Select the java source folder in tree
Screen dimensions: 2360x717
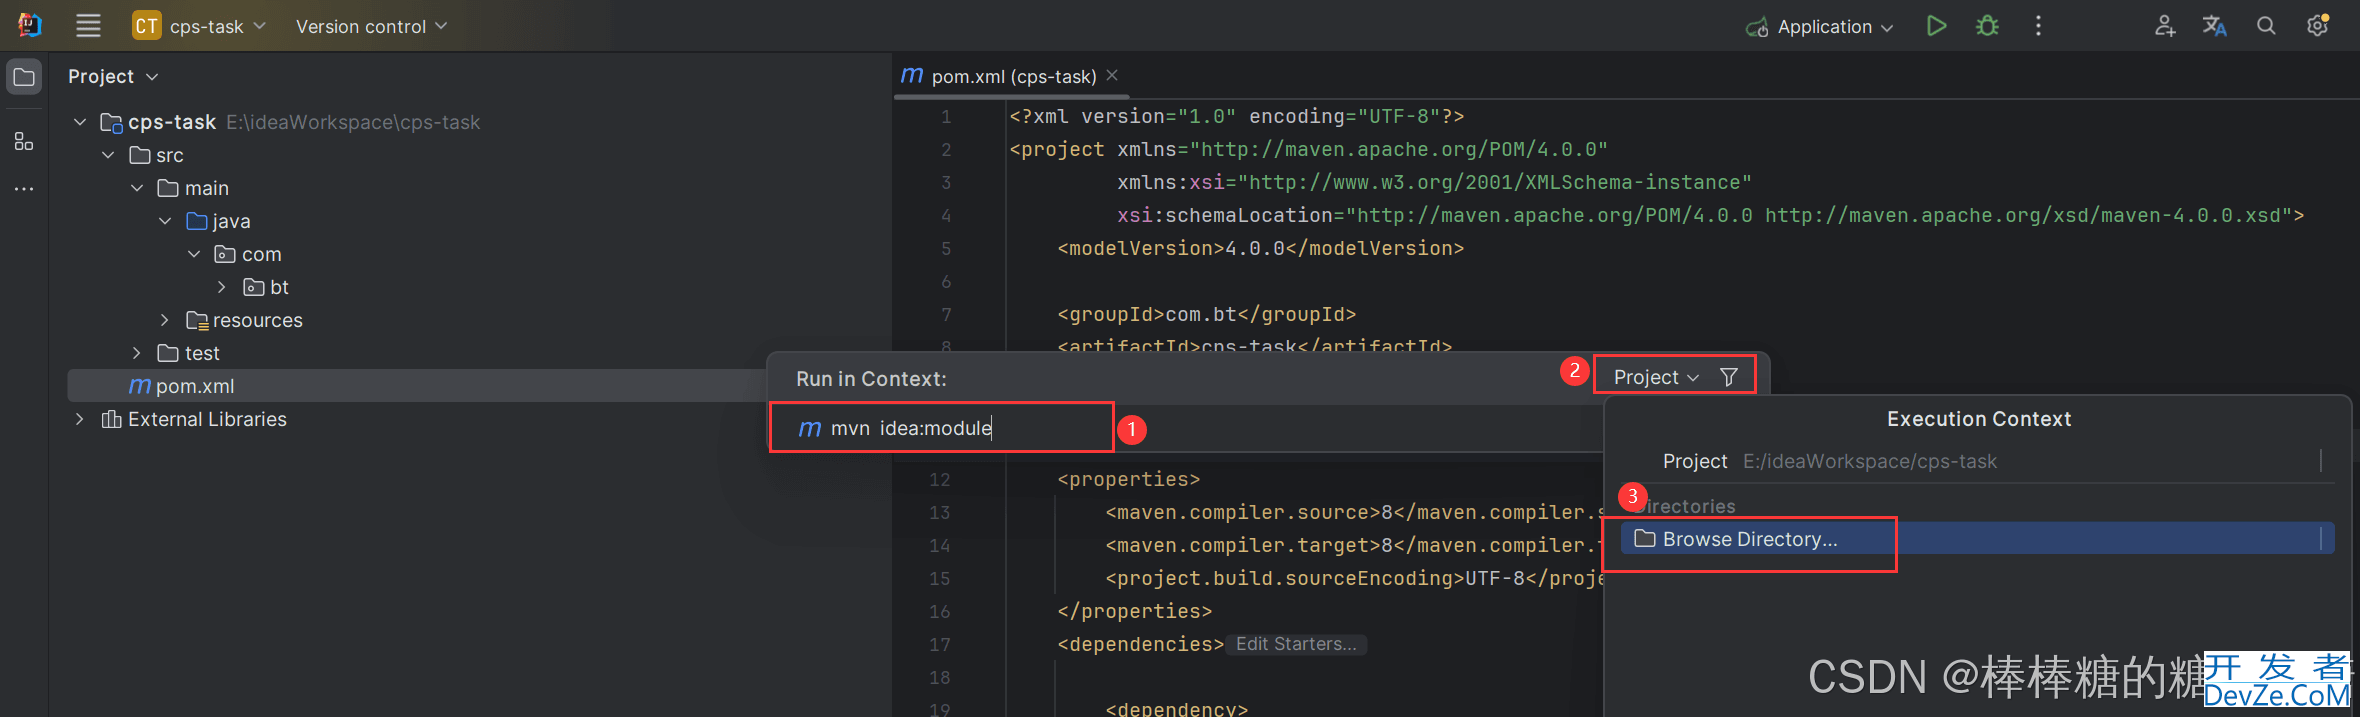point(218,221)
